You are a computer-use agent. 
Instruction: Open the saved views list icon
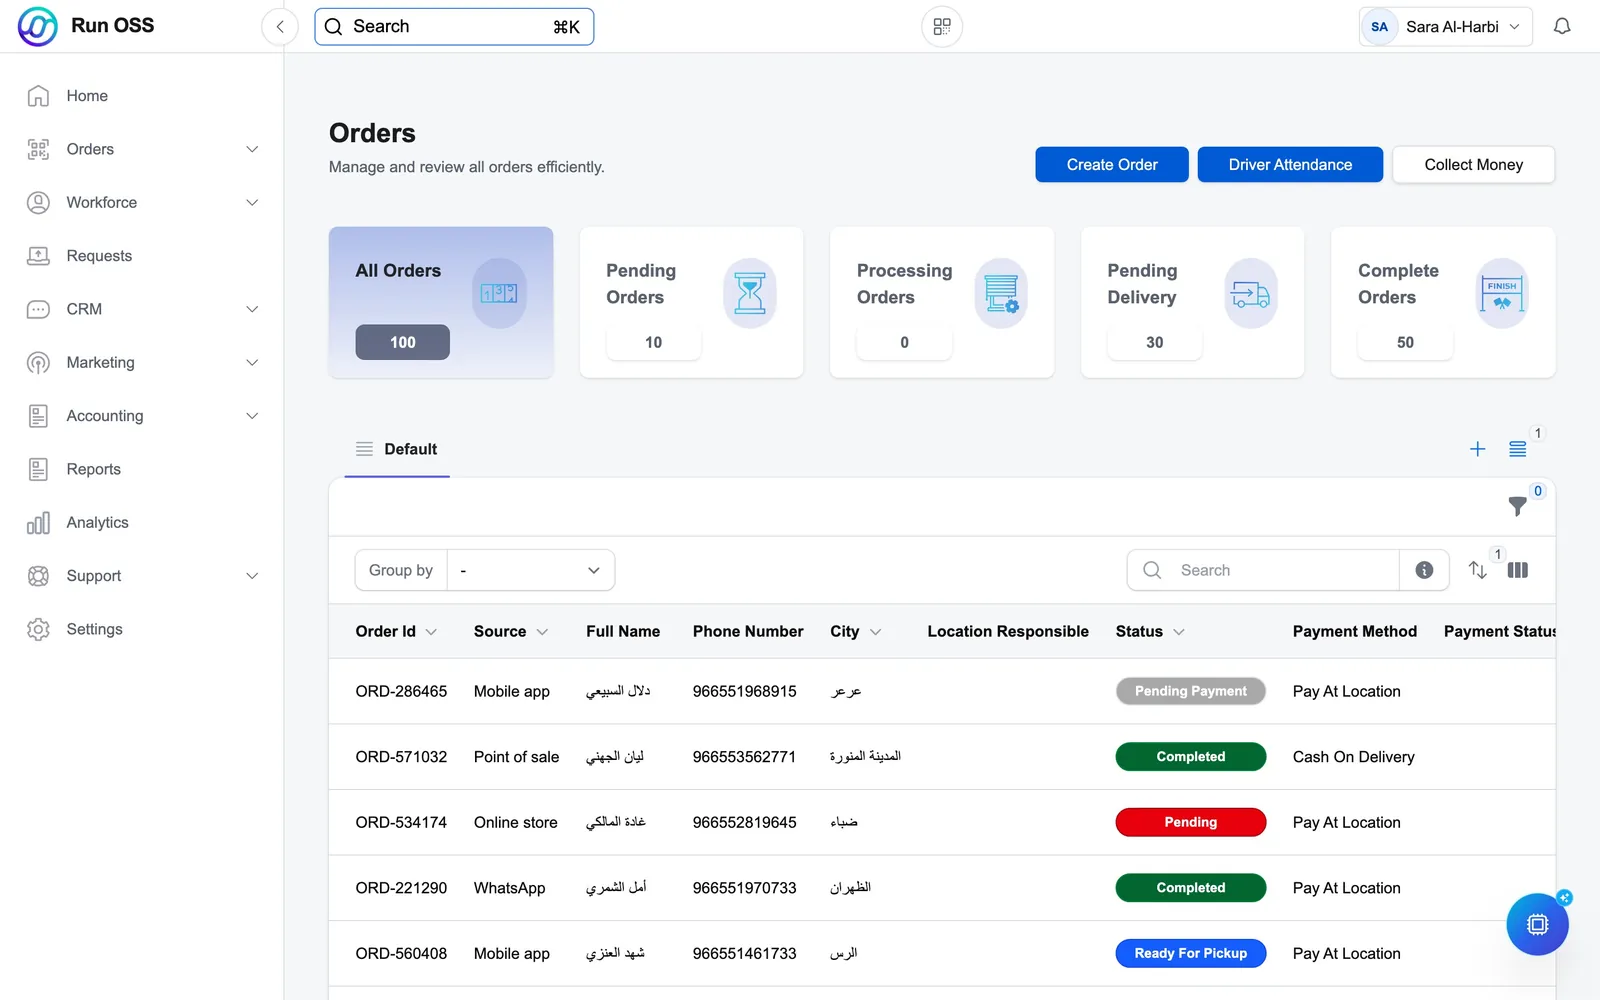point(1518,449)
